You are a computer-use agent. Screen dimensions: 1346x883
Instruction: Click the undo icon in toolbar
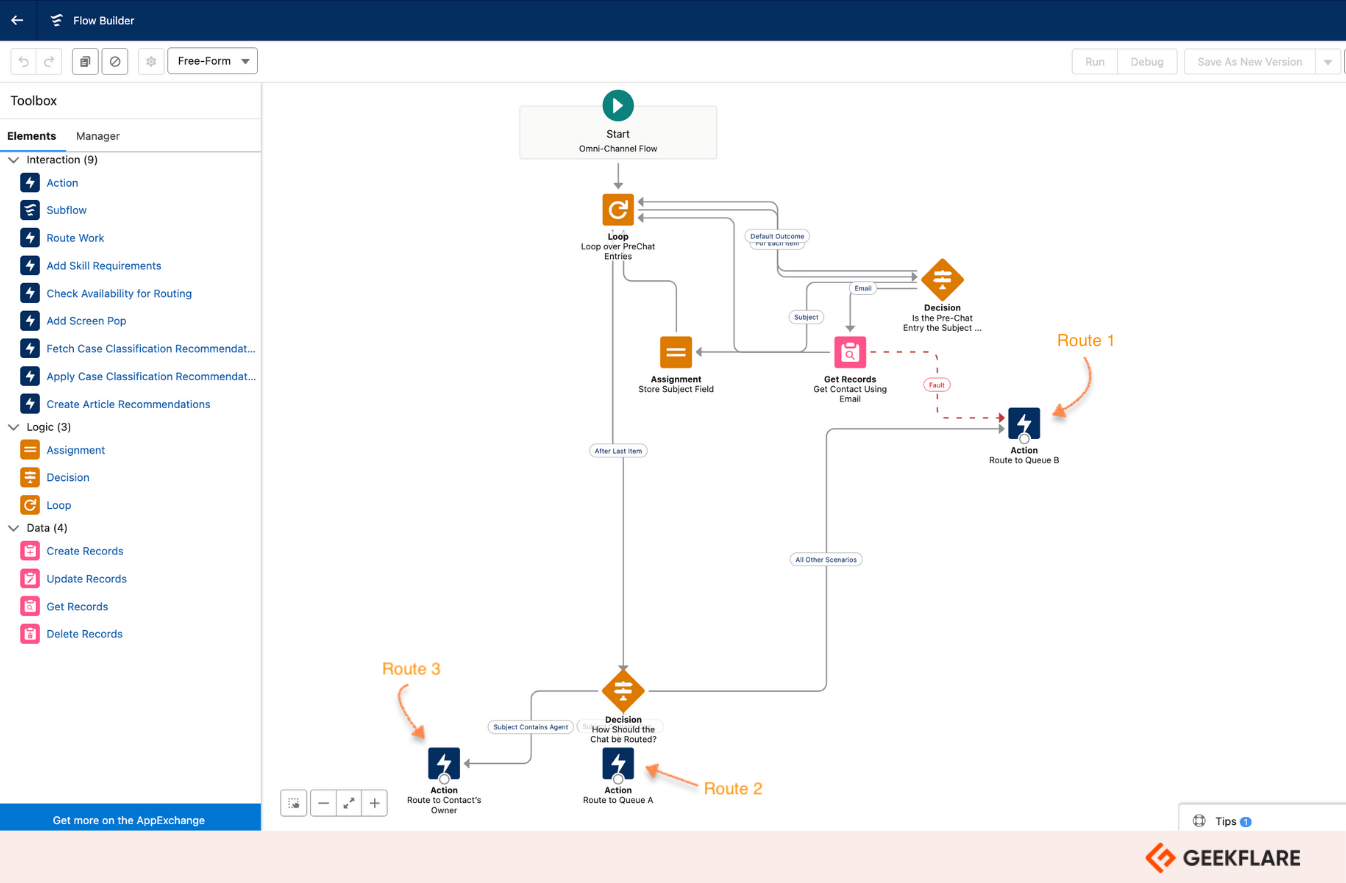click(24, 62)
